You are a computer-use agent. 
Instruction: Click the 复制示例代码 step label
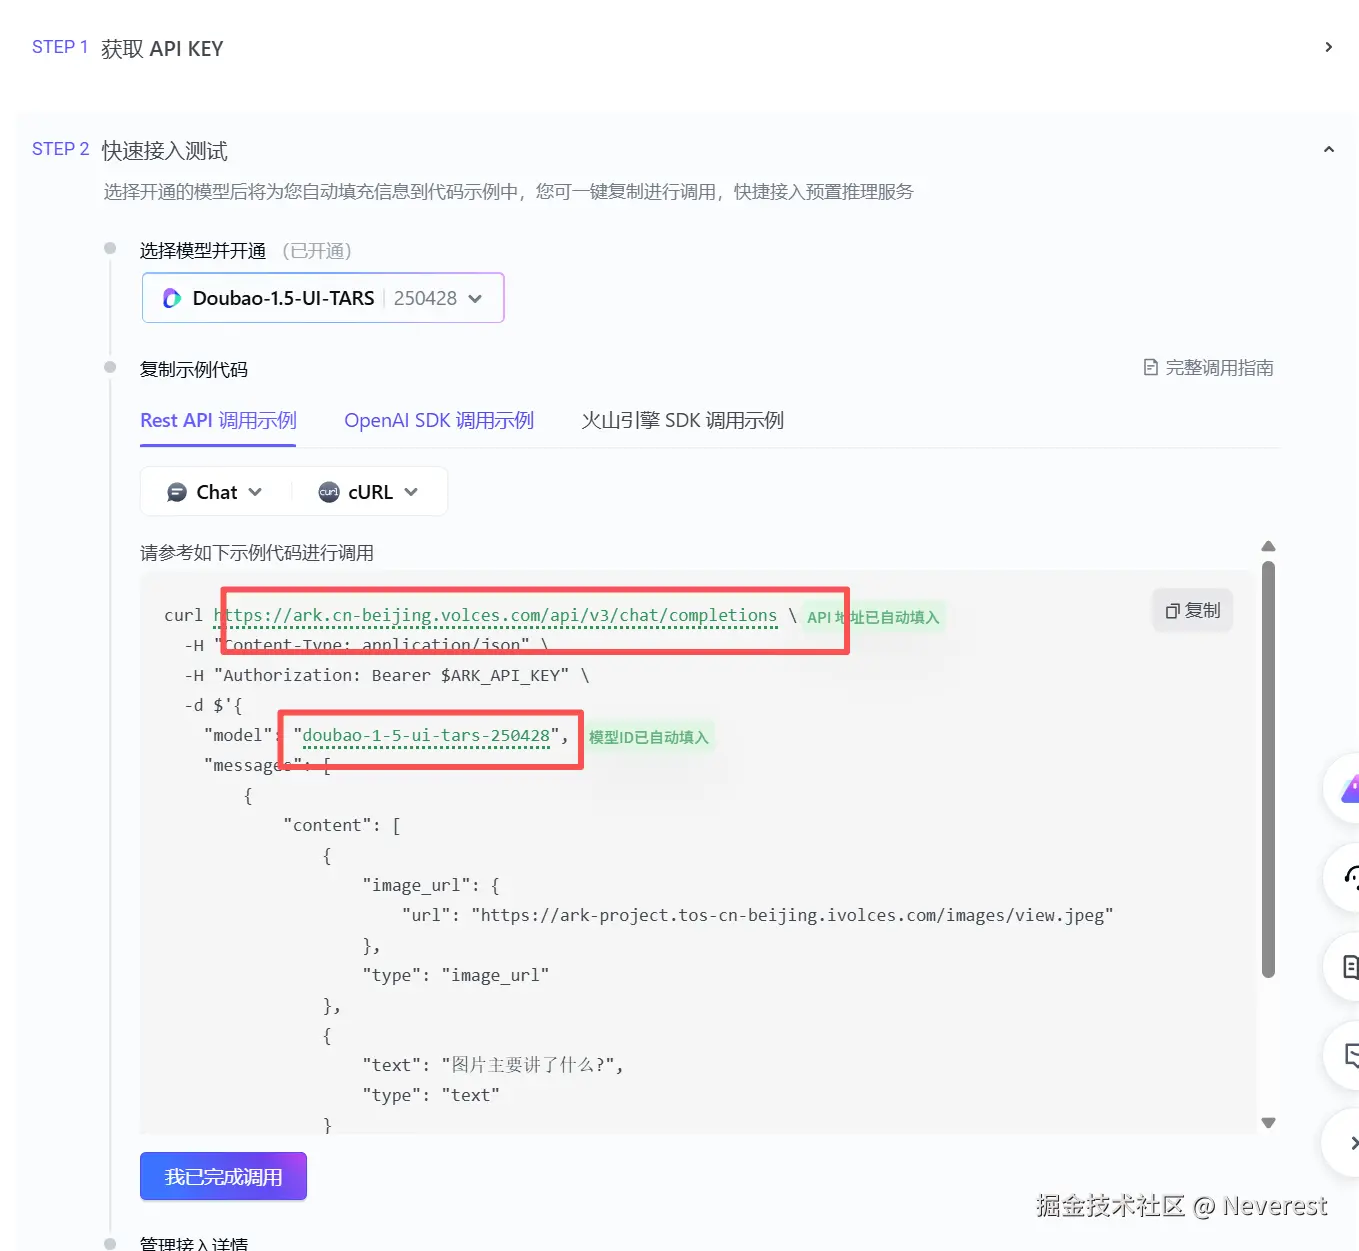(x=194, y=370)
